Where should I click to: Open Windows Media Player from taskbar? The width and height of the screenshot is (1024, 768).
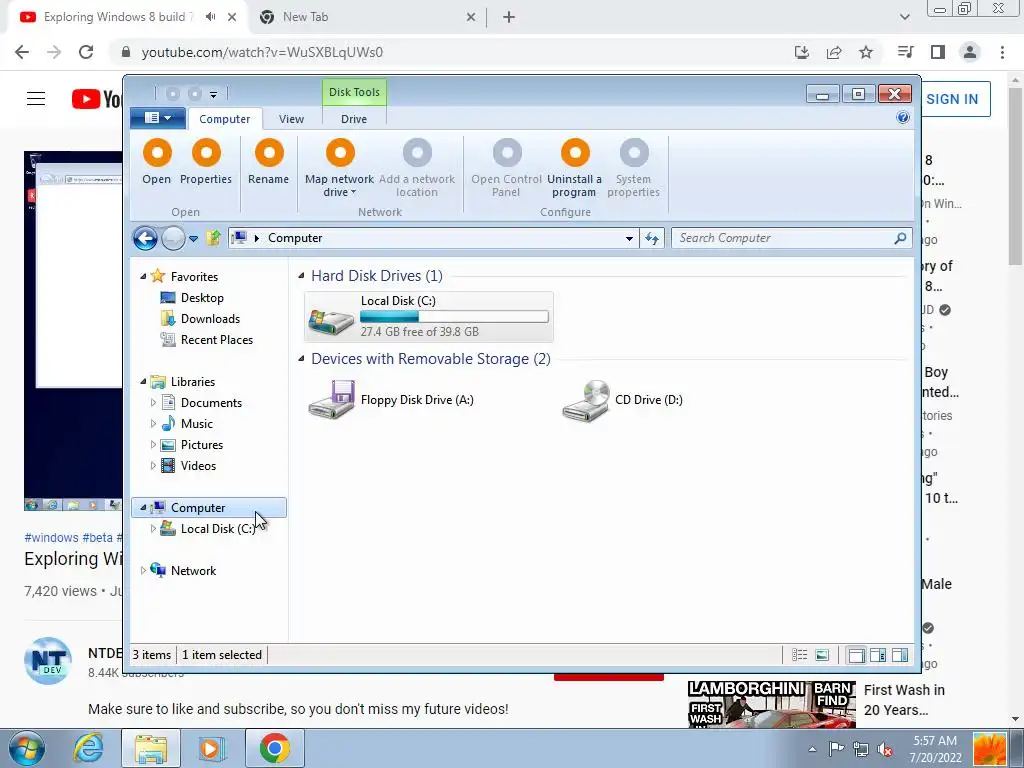pyautogui.click(x=212, y=748)
